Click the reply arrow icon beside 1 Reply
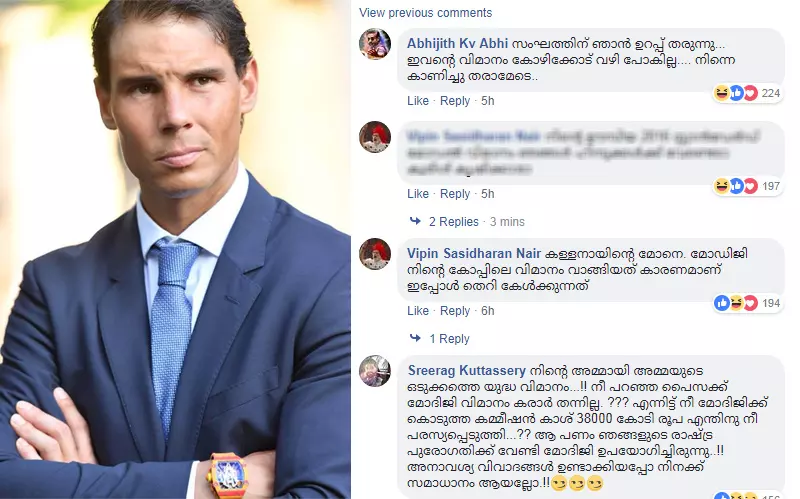 click(x=415, y=338)
